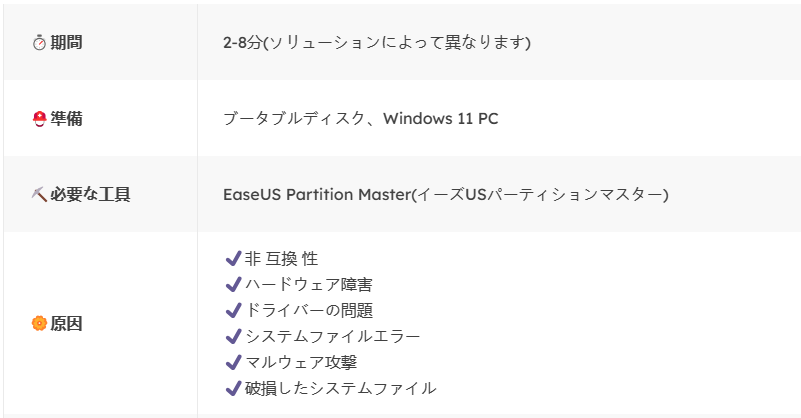
Task: Click the 破損したシステムファイル list item text
Action: [340, 388]
